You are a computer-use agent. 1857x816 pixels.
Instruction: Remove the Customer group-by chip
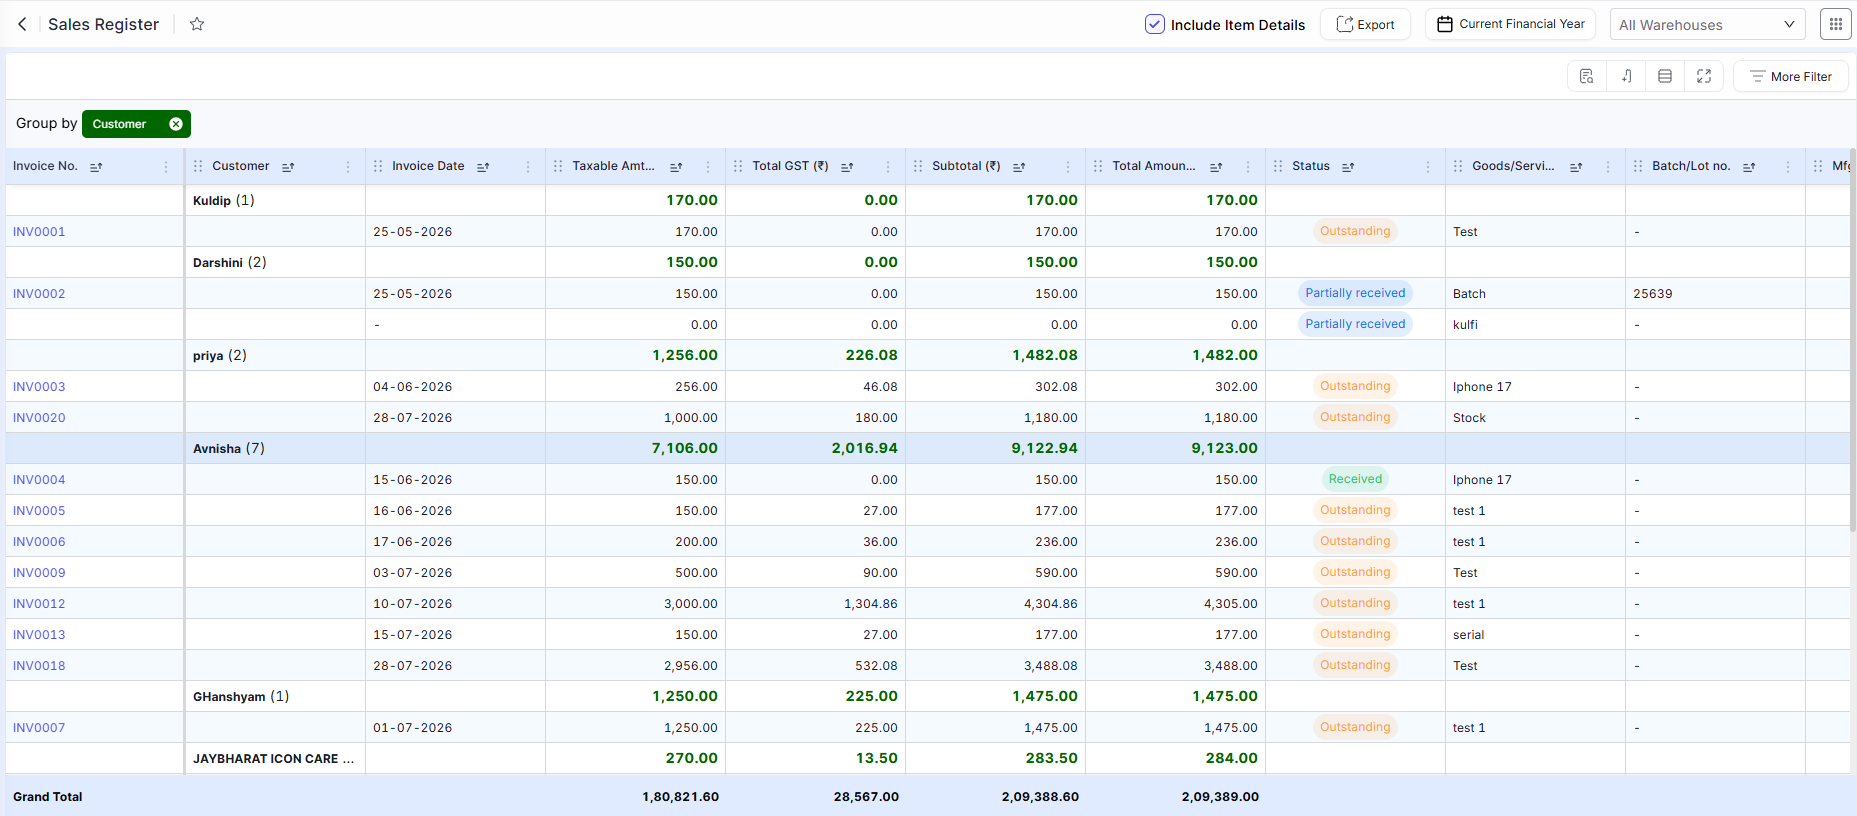(176, 124)
